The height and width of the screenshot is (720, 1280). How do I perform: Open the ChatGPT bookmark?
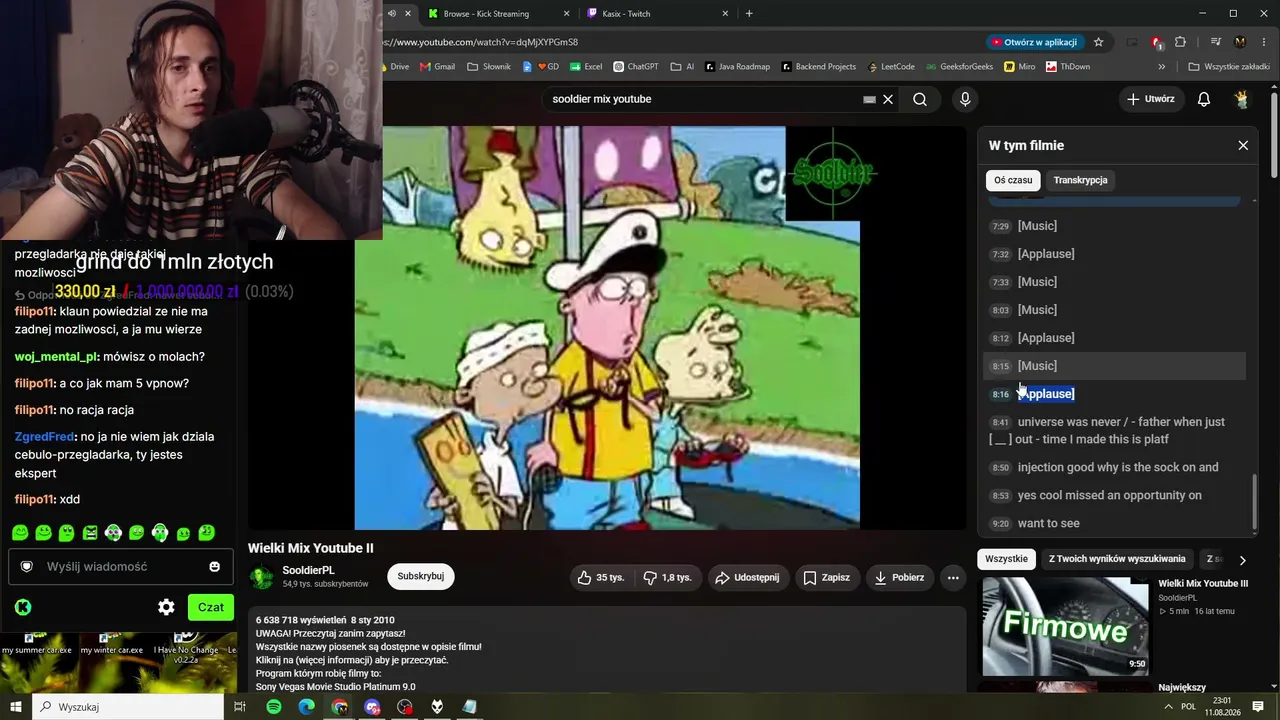coord(636,67)
